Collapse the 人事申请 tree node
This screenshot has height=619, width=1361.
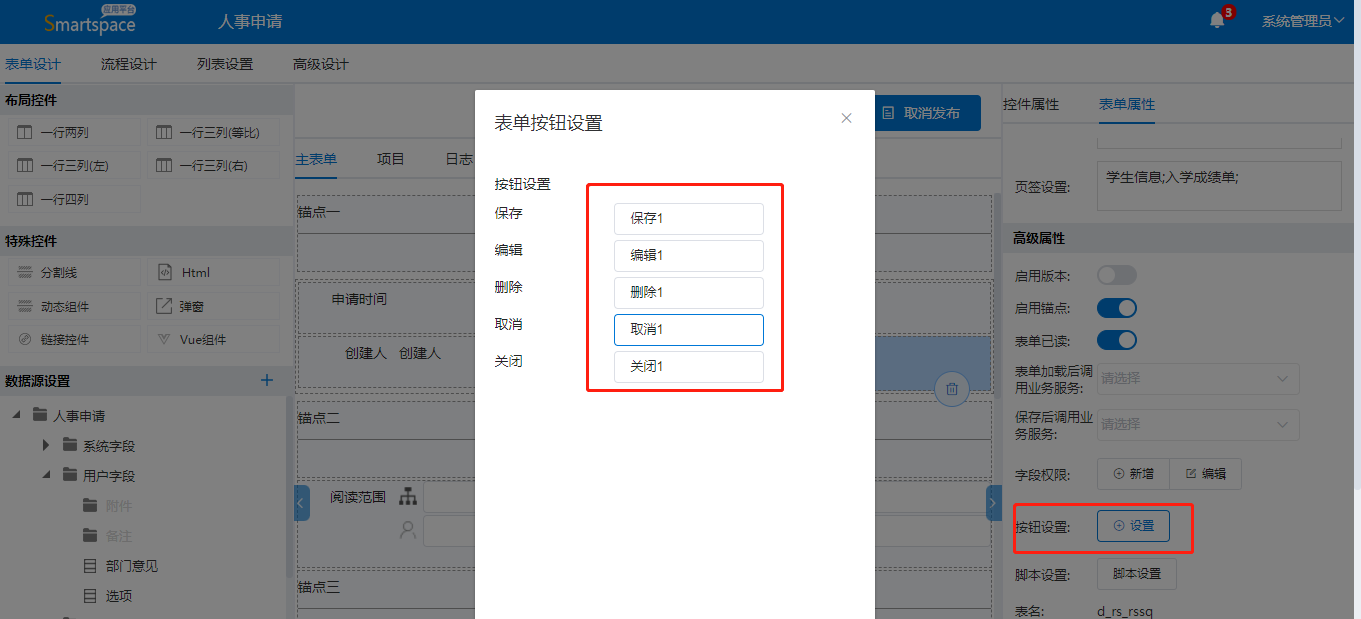click(15, 415)
